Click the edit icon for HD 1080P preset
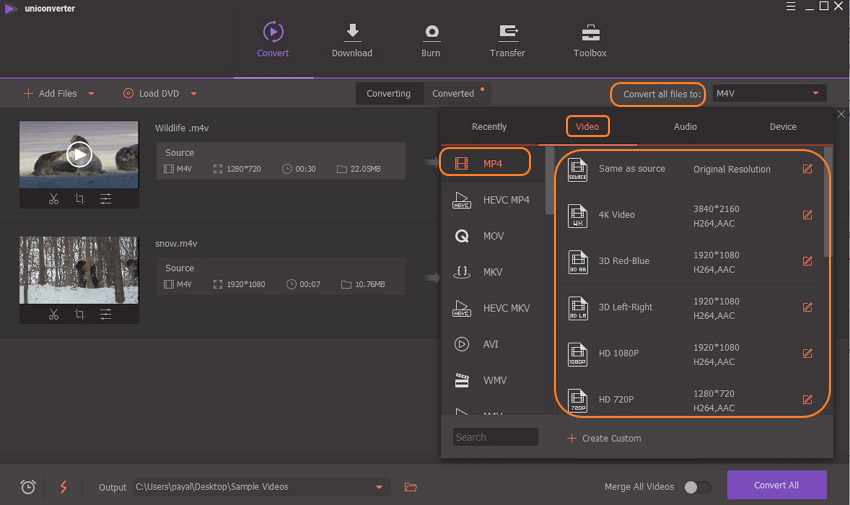 [807, 353]
